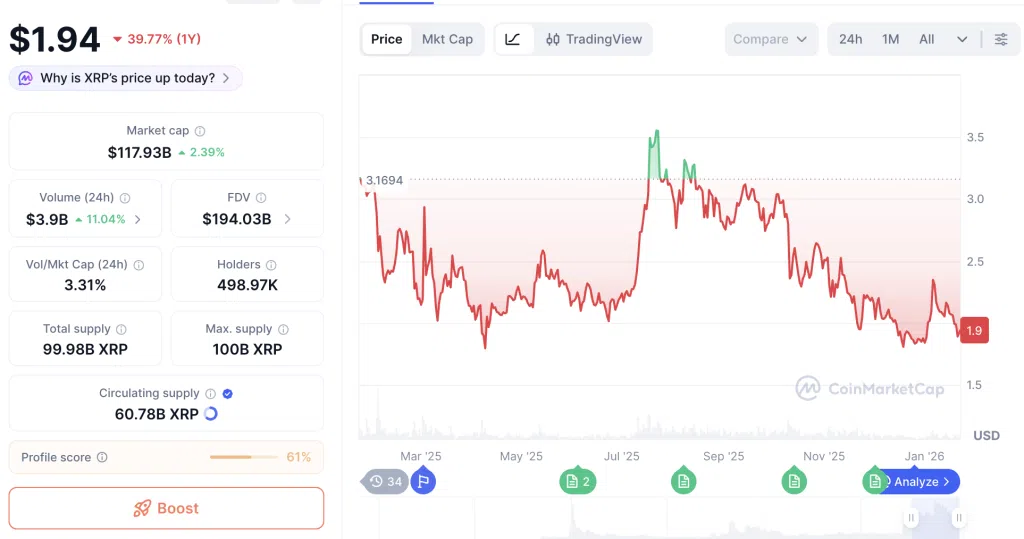
Task: Expand more time range options chevron
Action: (962, 39)
